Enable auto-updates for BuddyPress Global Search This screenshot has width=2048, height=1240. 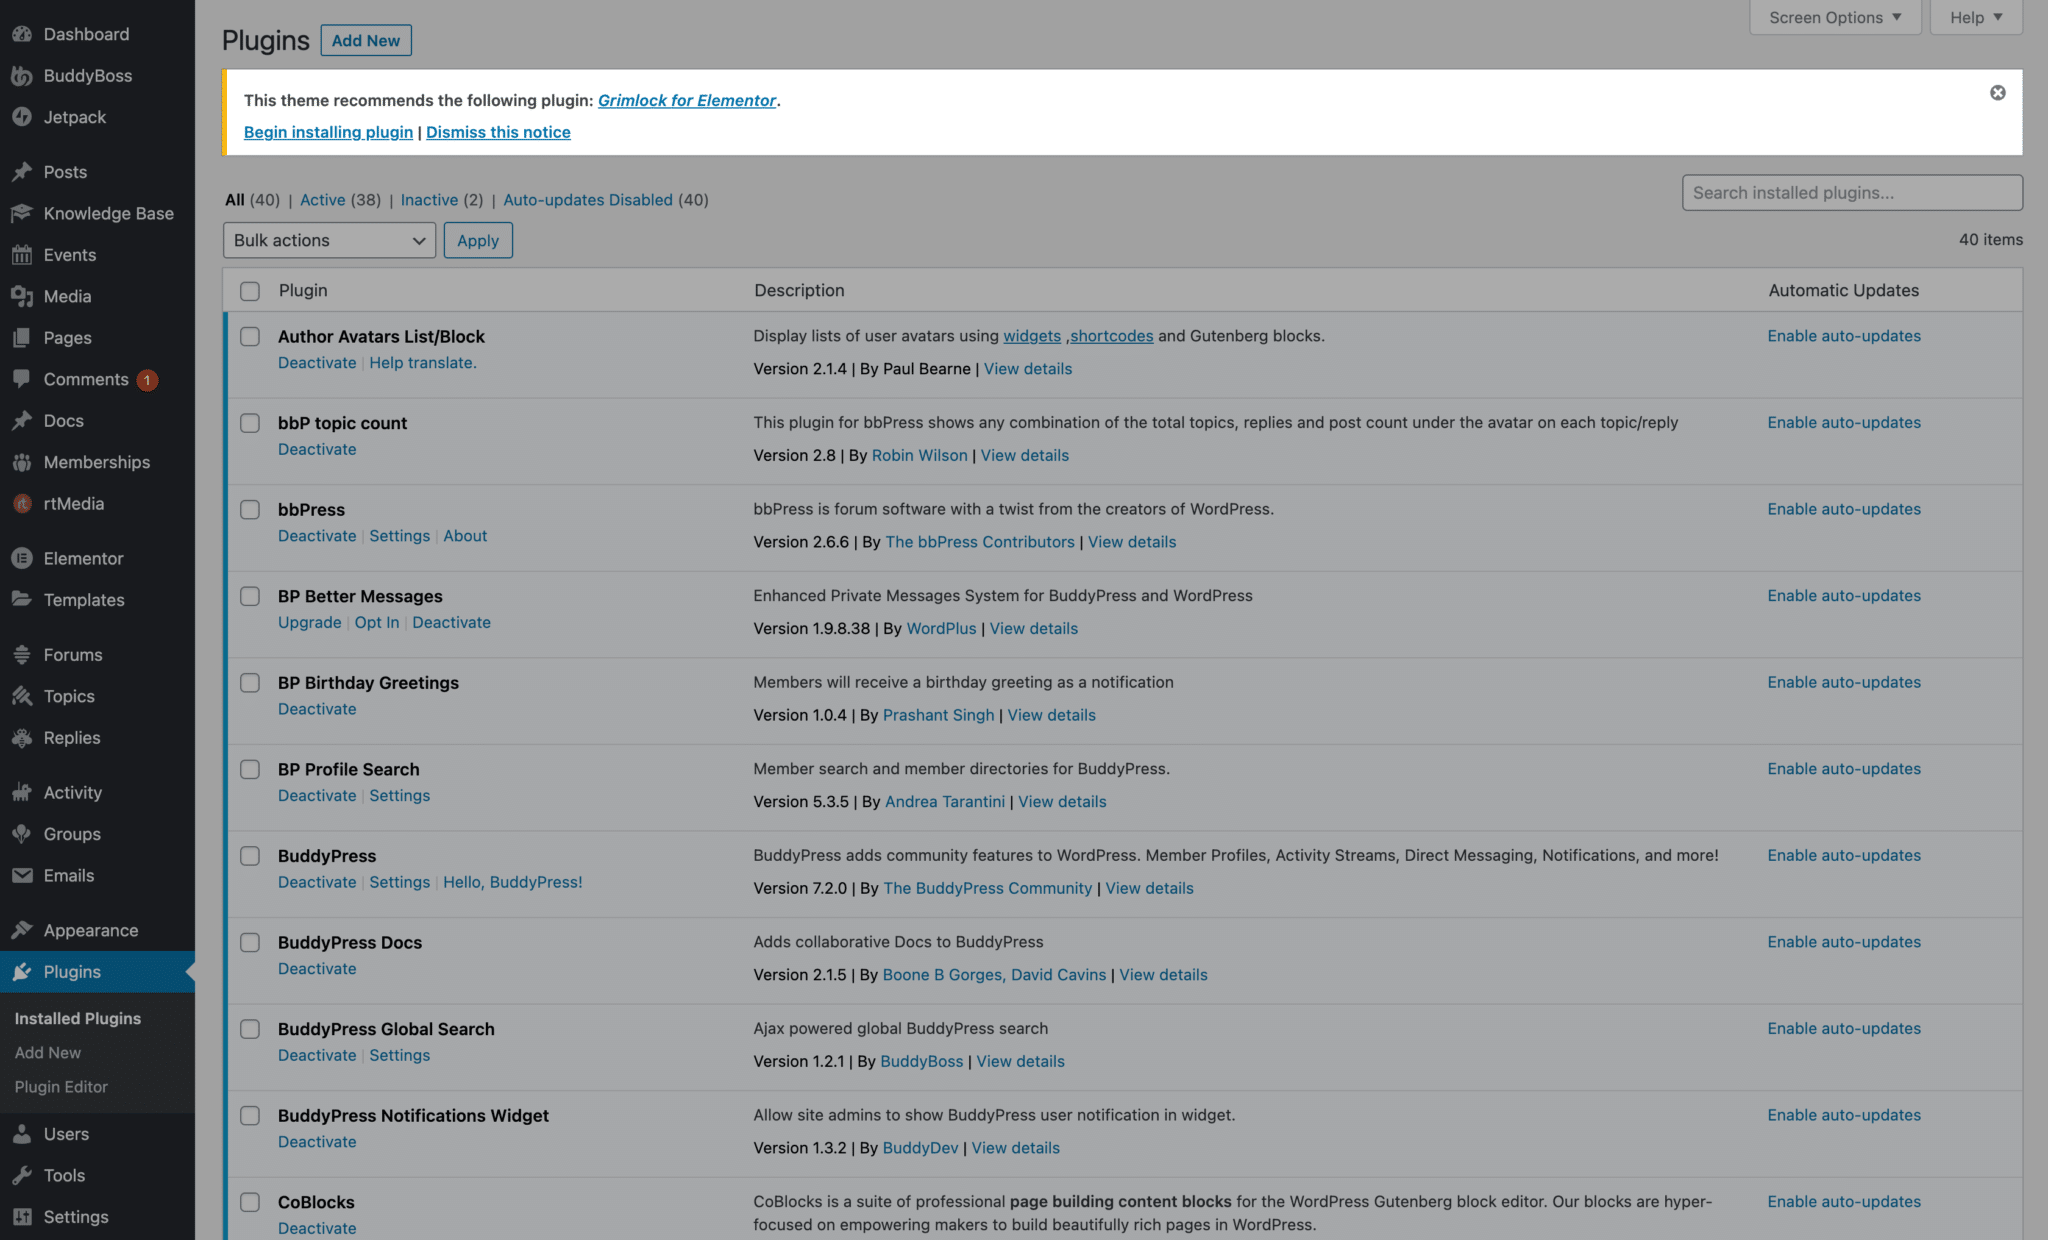click(x=1844, y=1028)
